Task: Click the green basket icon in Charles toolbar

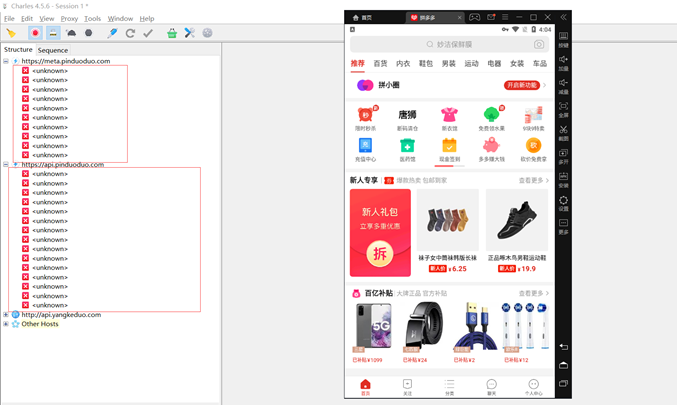Action: (172, 33)
